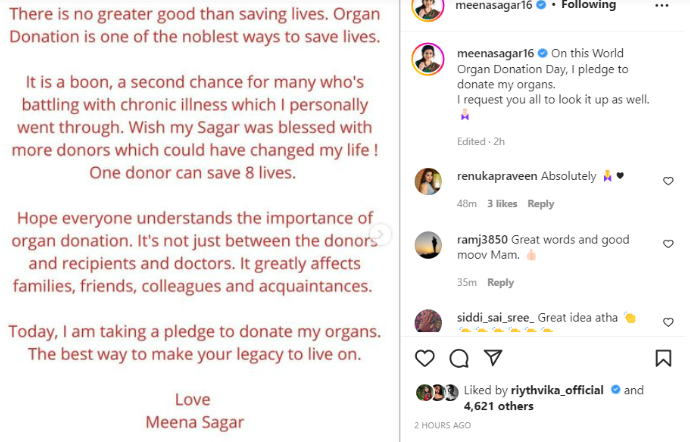
Task: Open siddi_sai_sree_ username link
Action: (496, 317)
